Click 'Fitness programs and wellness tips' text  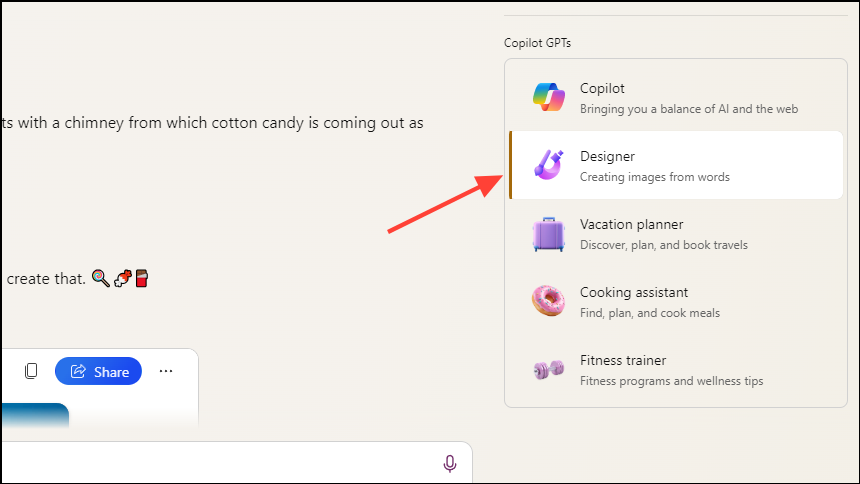671,381
